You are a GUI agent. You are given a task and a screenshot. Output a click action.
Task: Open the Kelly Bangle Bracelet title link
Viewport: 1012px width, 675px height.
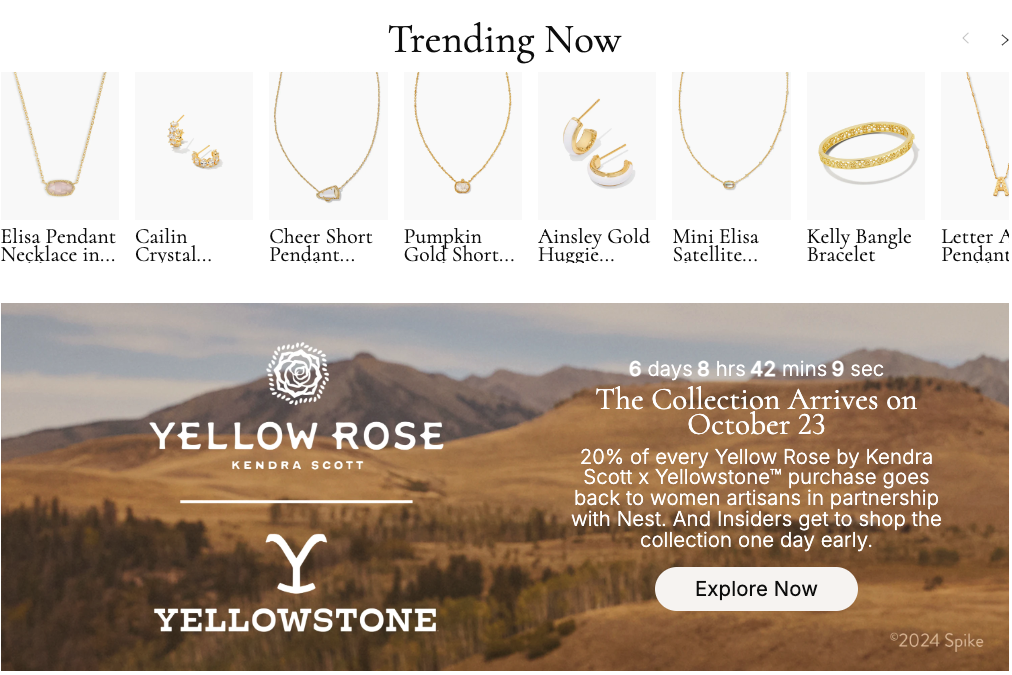point(859,245)
